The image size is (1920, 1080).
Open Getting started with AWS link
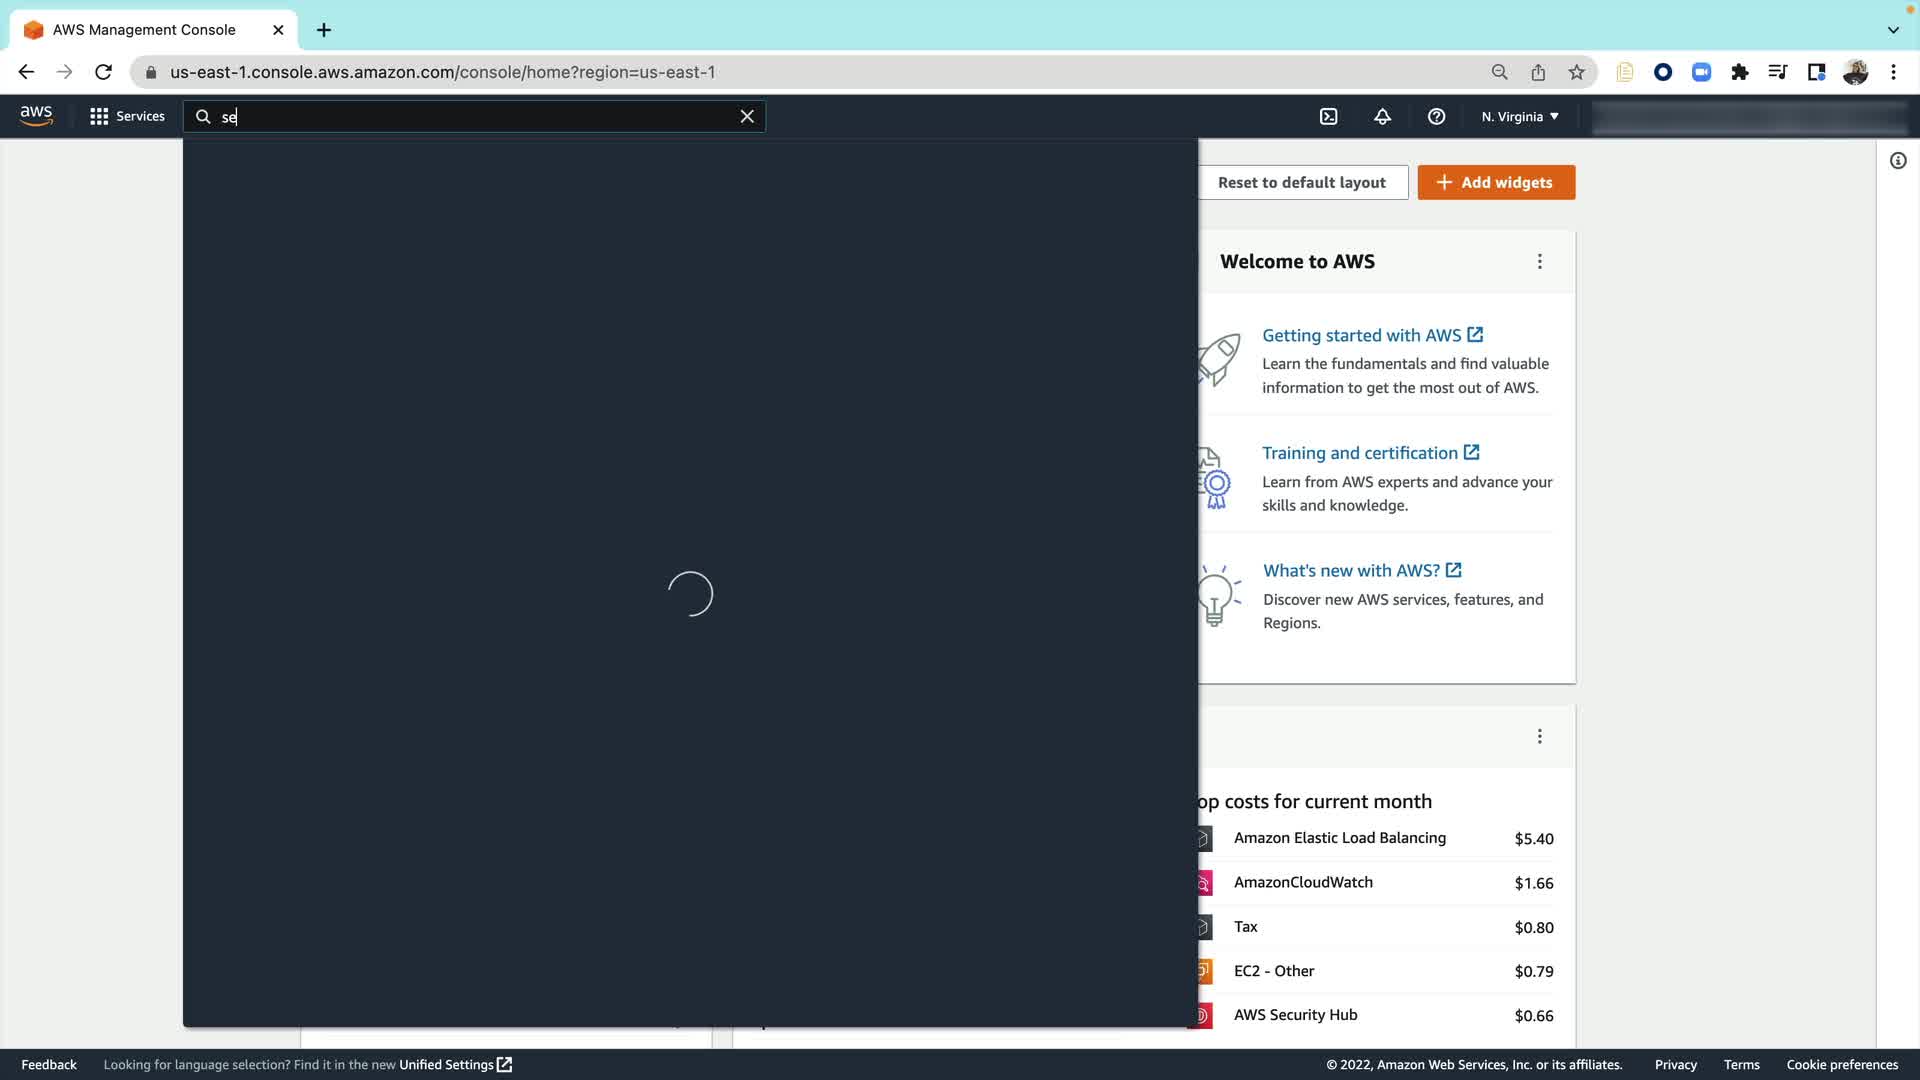coord(1361,336)
